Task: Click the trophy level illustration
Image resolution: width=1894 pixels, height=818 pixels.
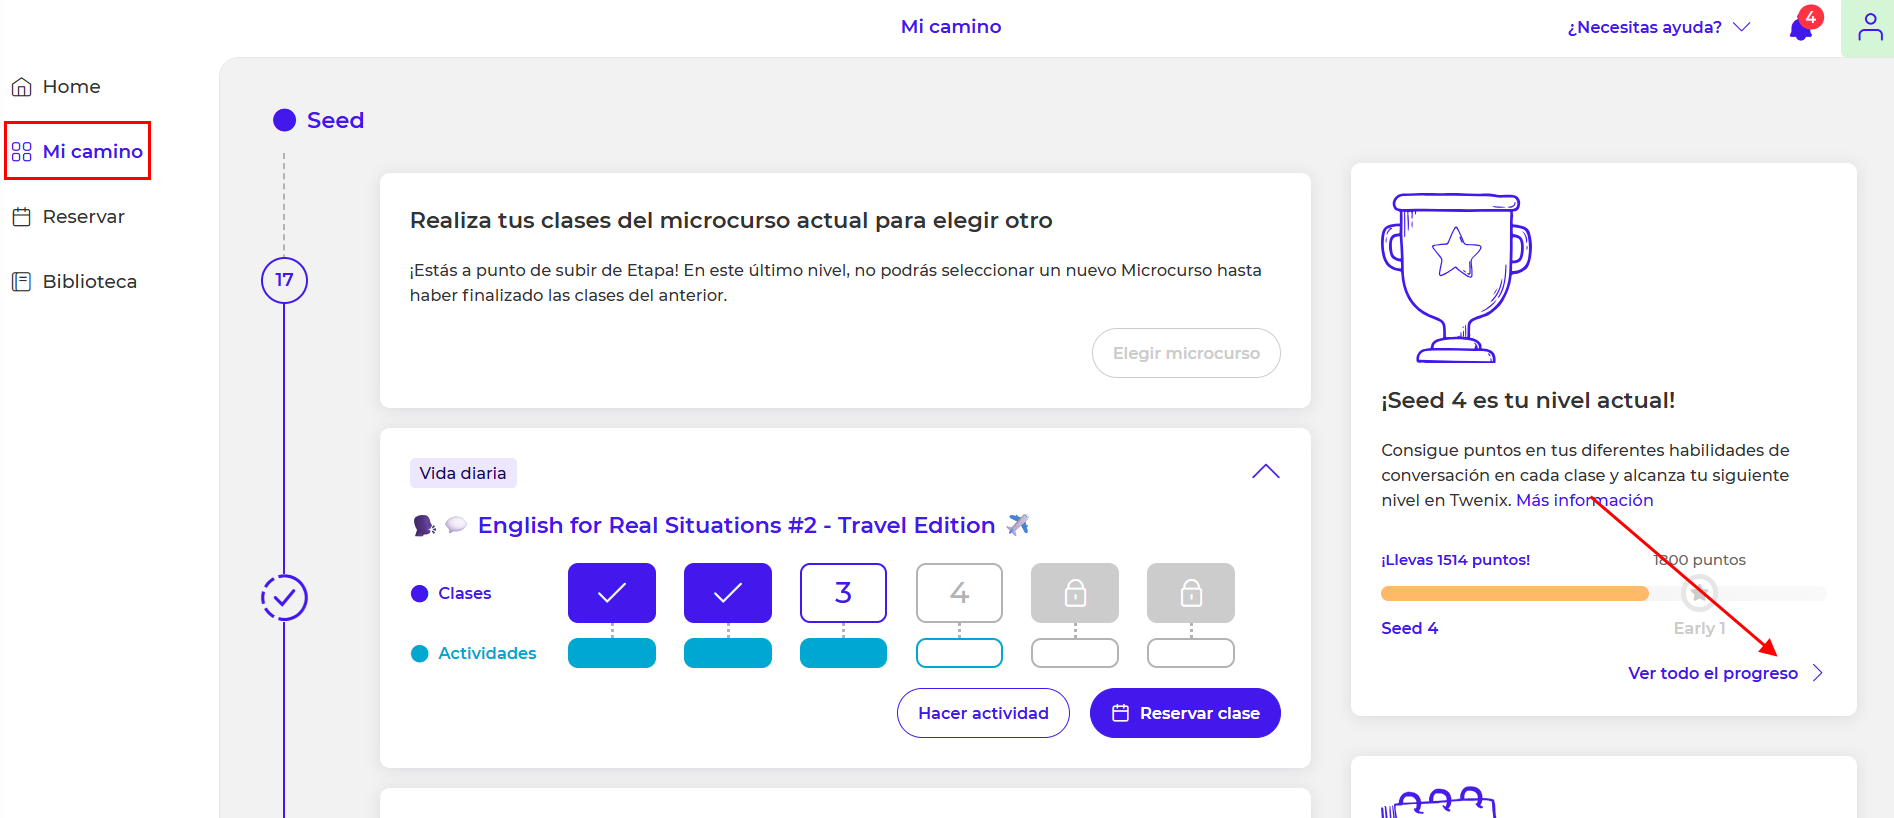Action: coord(1456,277)
